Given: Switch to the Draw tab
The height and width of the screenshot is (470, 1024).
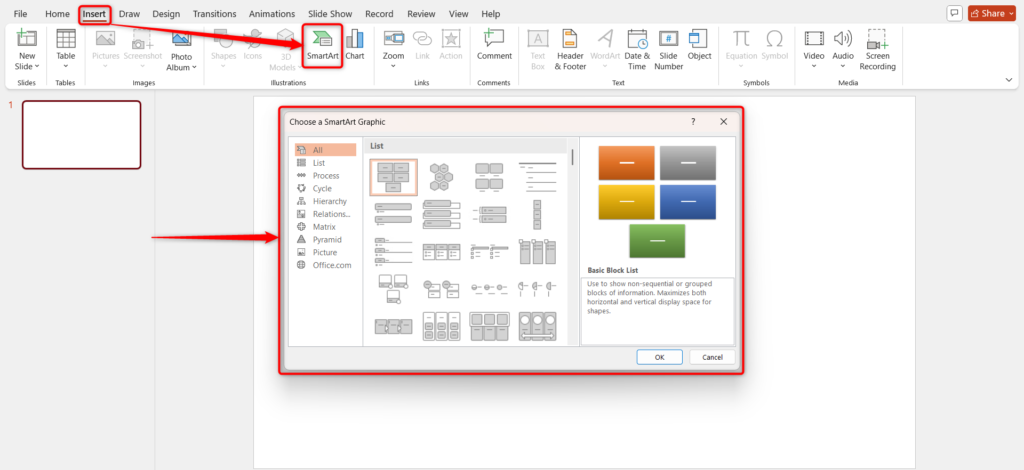Looking at the screenshot, I should click(x=129, y=14).
